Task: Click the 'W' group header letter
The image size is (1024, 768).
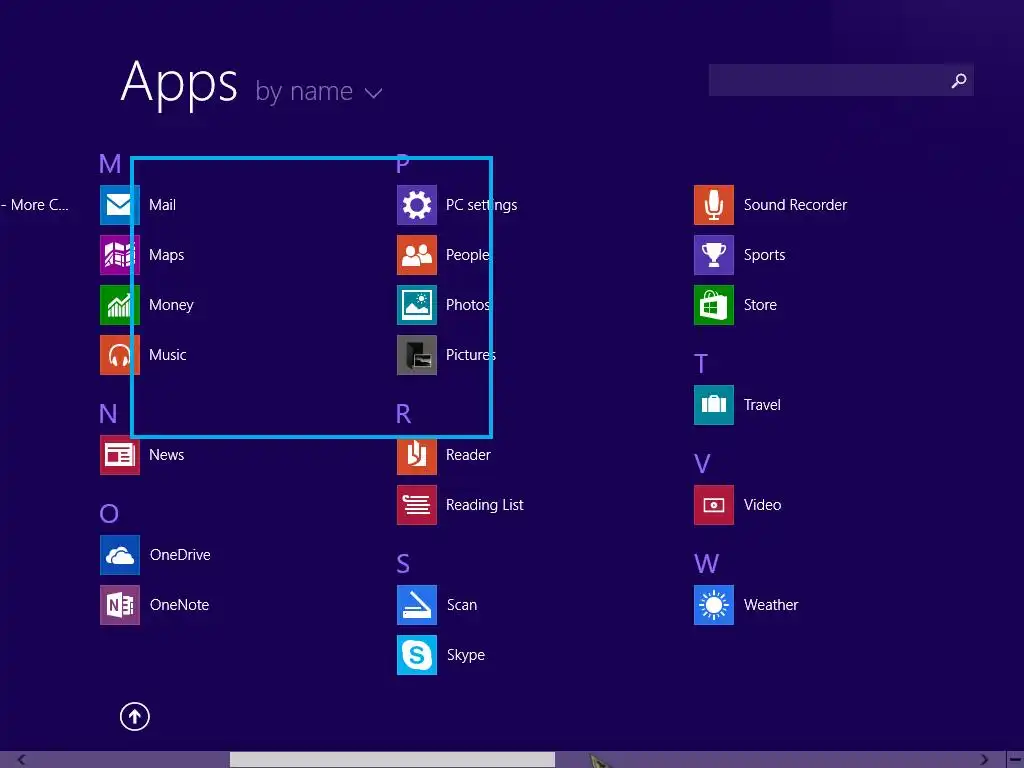Action: pos(707,564)
